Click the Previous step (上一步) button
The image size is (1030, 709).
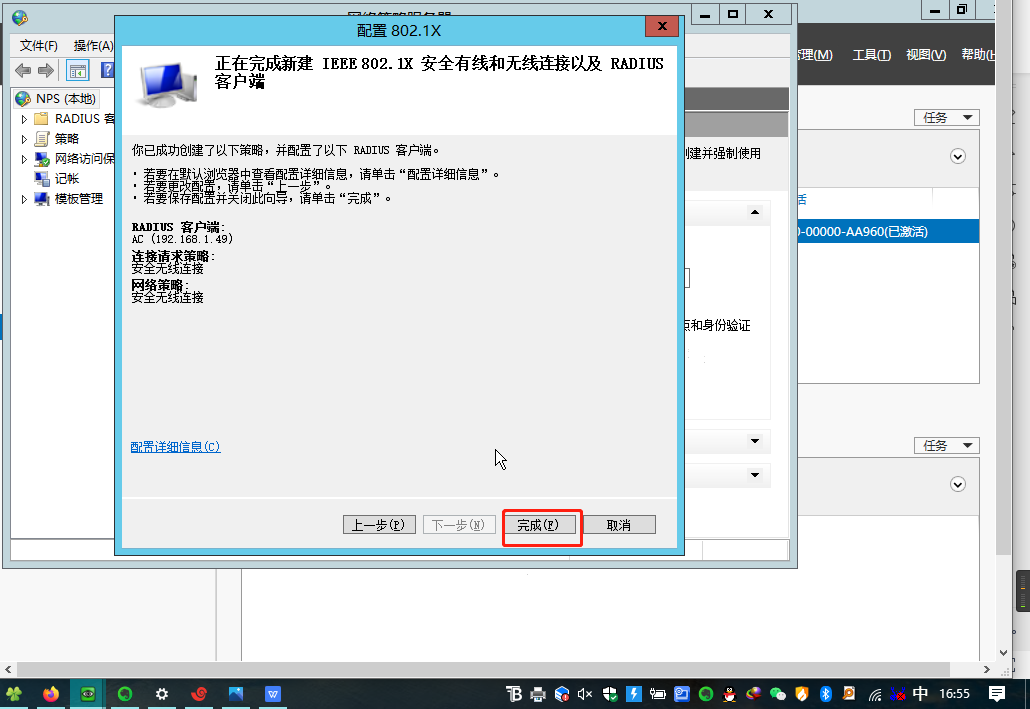coord(379,525)
